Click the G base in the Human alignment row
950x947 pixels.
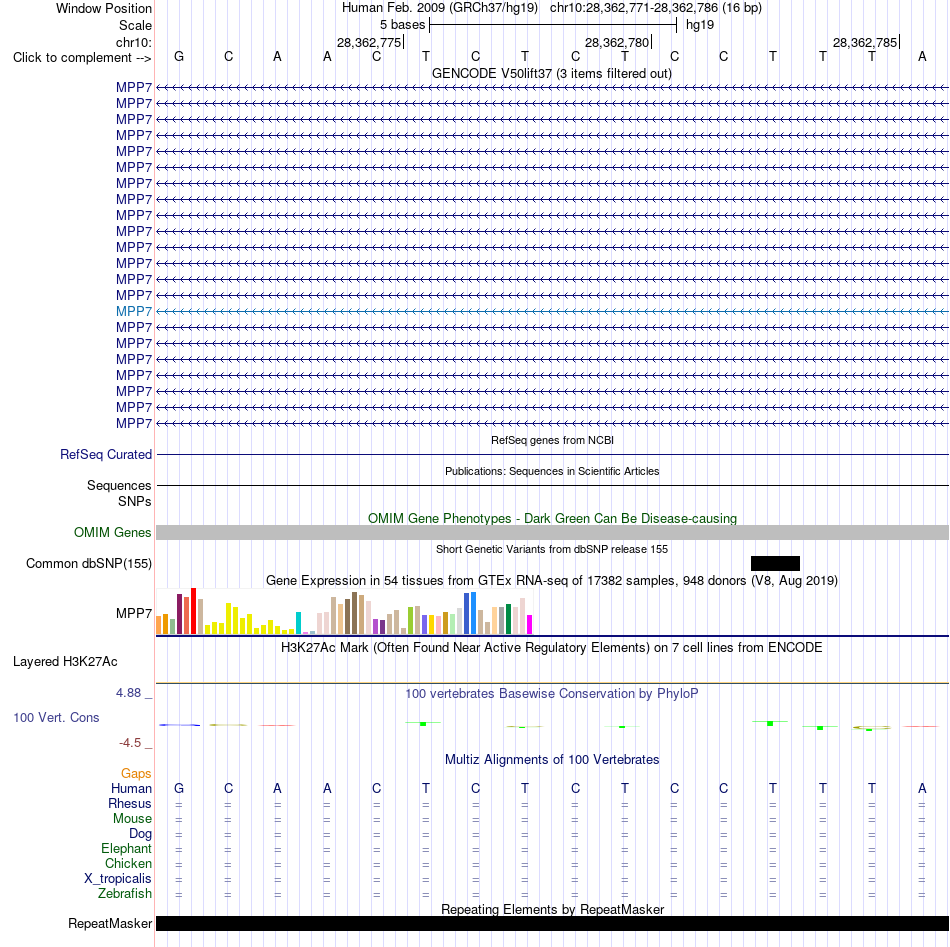(x=179, y=788)
